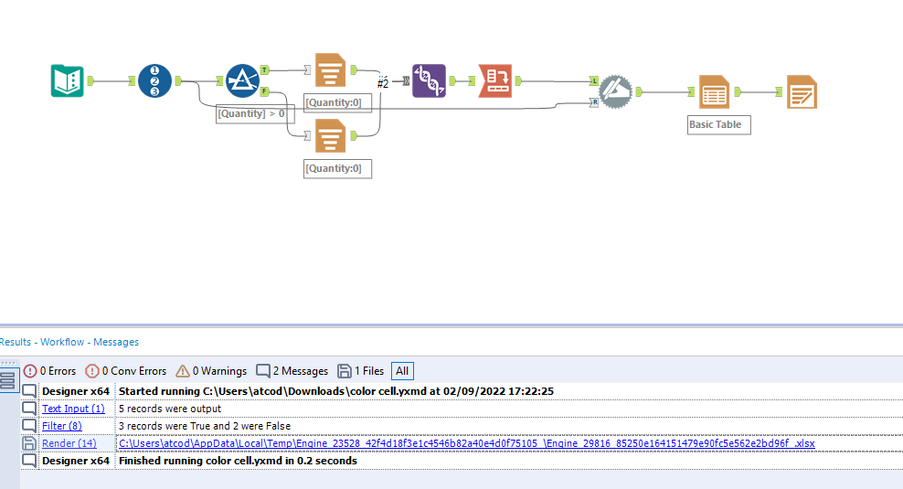Show All result messages
This screenshot has height=489, width=903.
(402, 371)
